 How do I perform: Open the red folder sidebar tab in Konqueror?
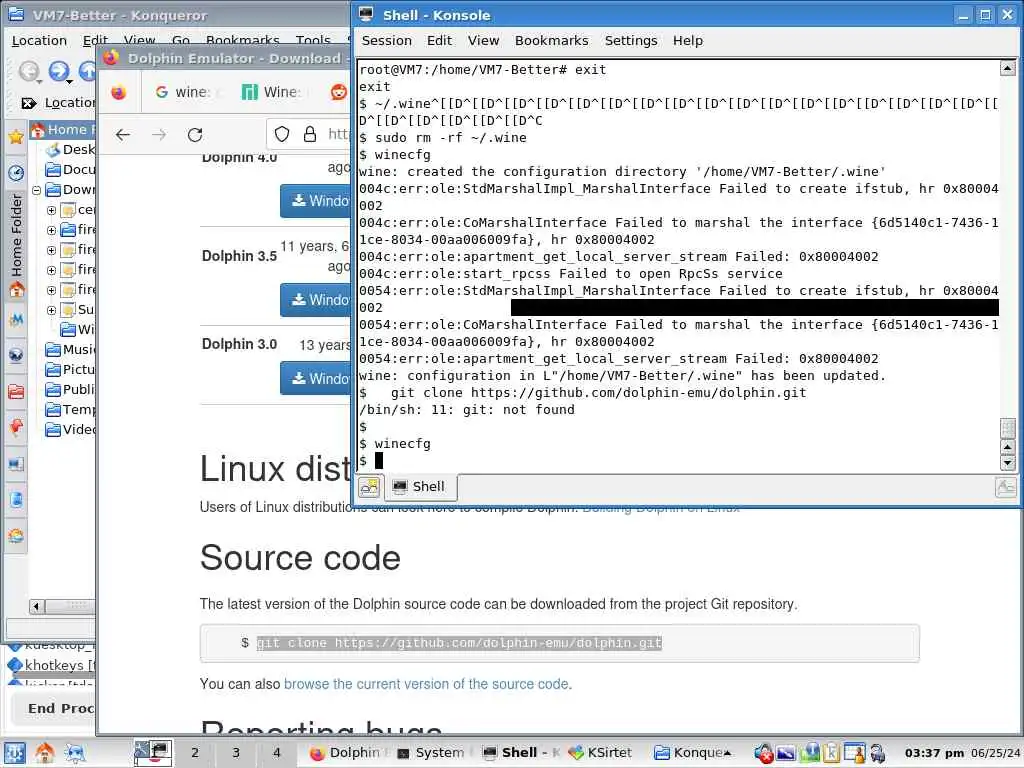click(16, 391)
